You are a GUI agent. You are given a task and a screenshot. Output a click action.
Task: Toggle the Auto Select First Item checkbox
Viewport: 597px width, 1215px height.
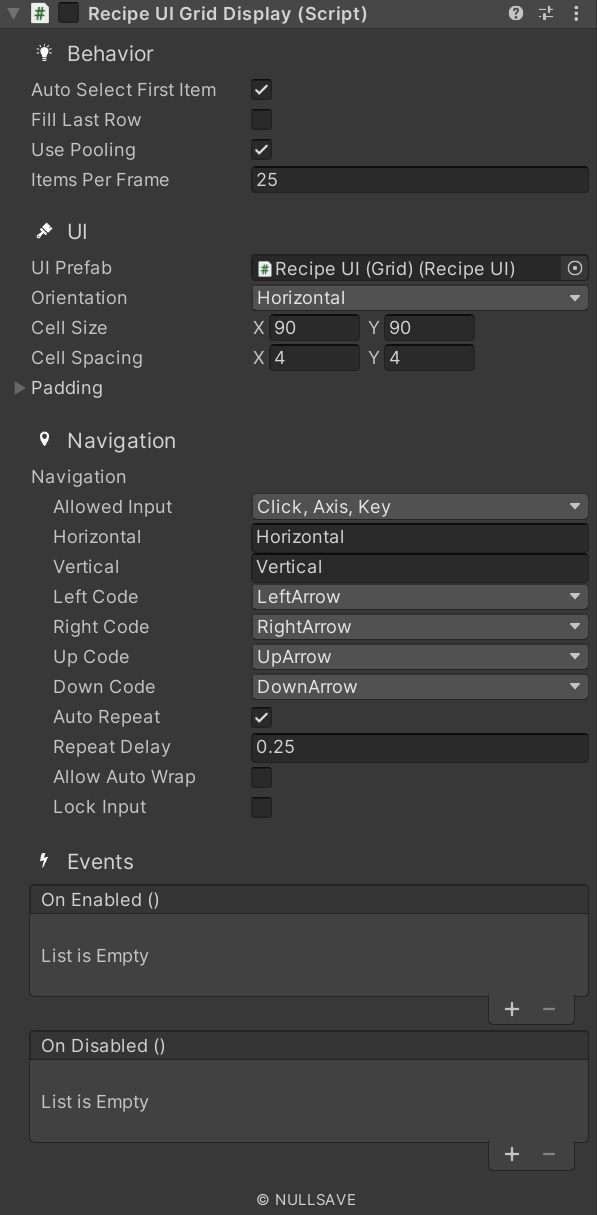coord(261,89)
